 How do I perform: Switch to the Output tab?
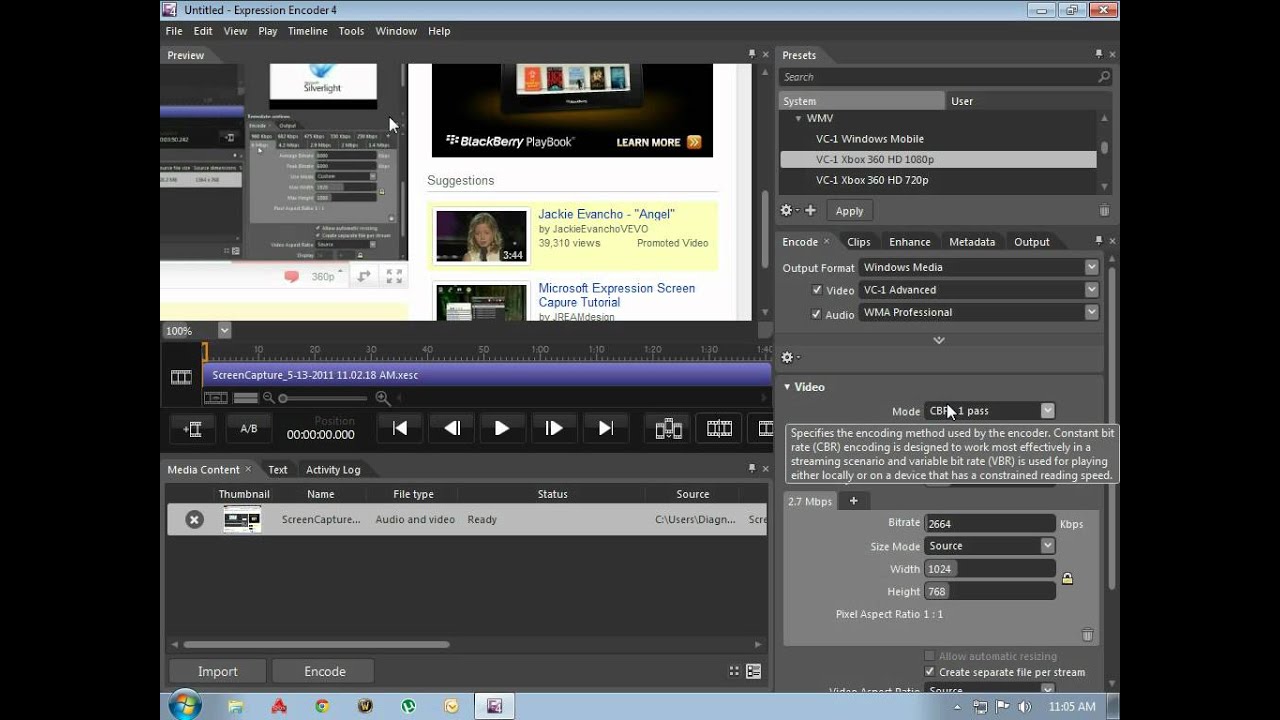[1032, 242]
